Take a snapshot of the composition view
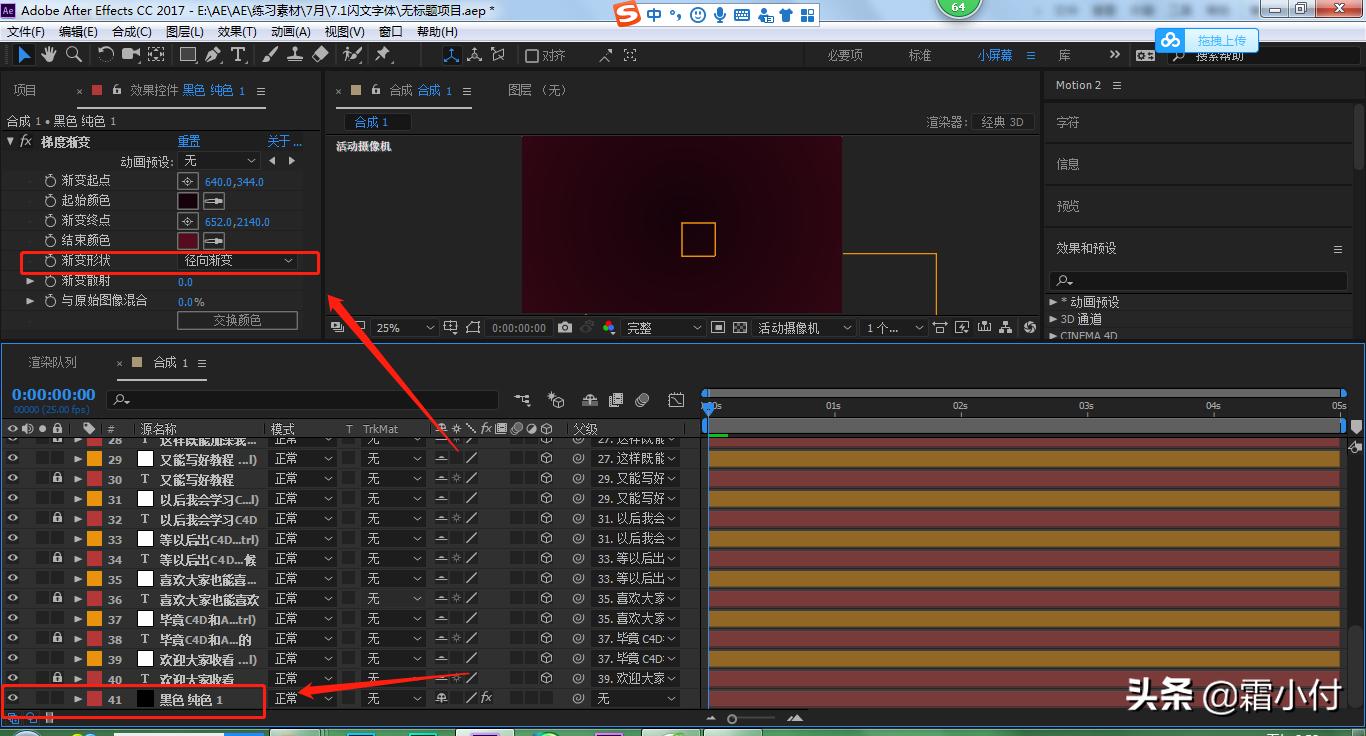The width and height of the screenshot is (1366, 736). pyautogui.click(x=566, y=327)
